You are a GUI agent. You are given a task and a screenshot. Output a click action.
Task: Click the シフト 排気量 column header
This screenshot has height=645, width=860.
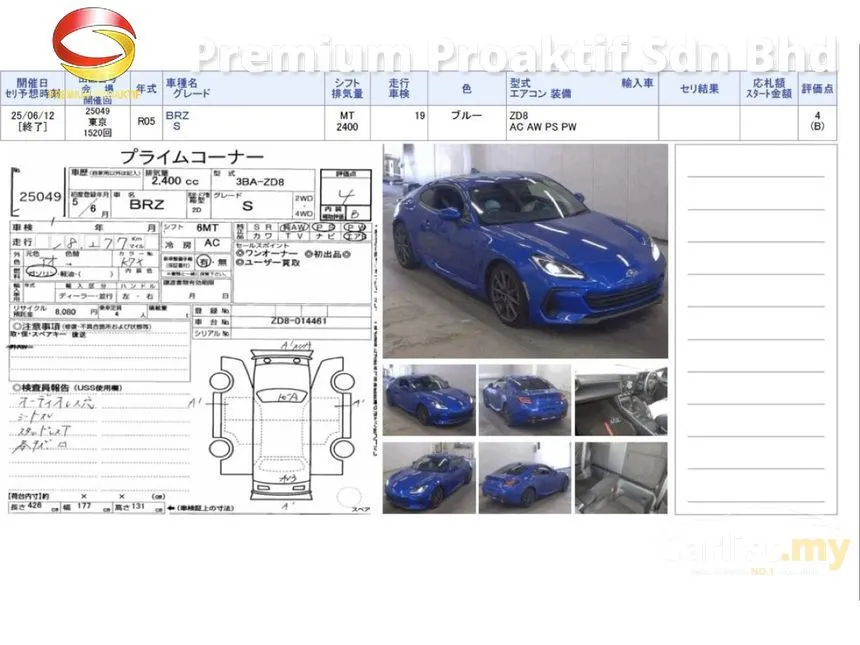(347, 88)
